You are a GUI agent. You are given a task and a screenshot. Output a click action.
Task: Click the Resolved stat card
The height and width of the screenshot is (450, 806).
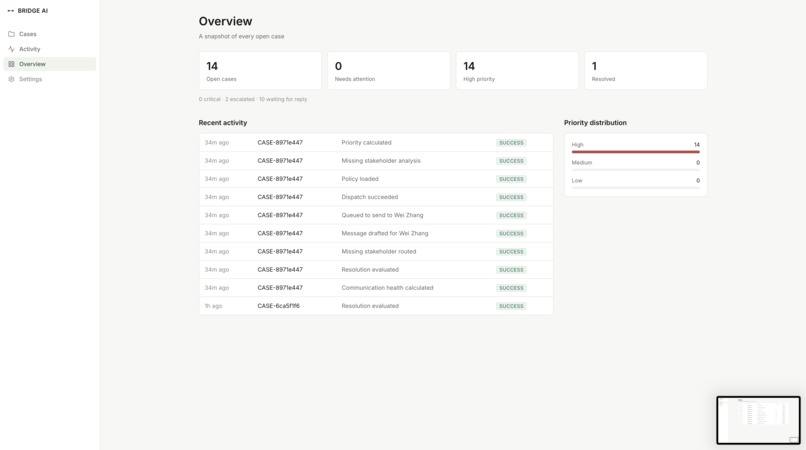[x=646, y=70]
